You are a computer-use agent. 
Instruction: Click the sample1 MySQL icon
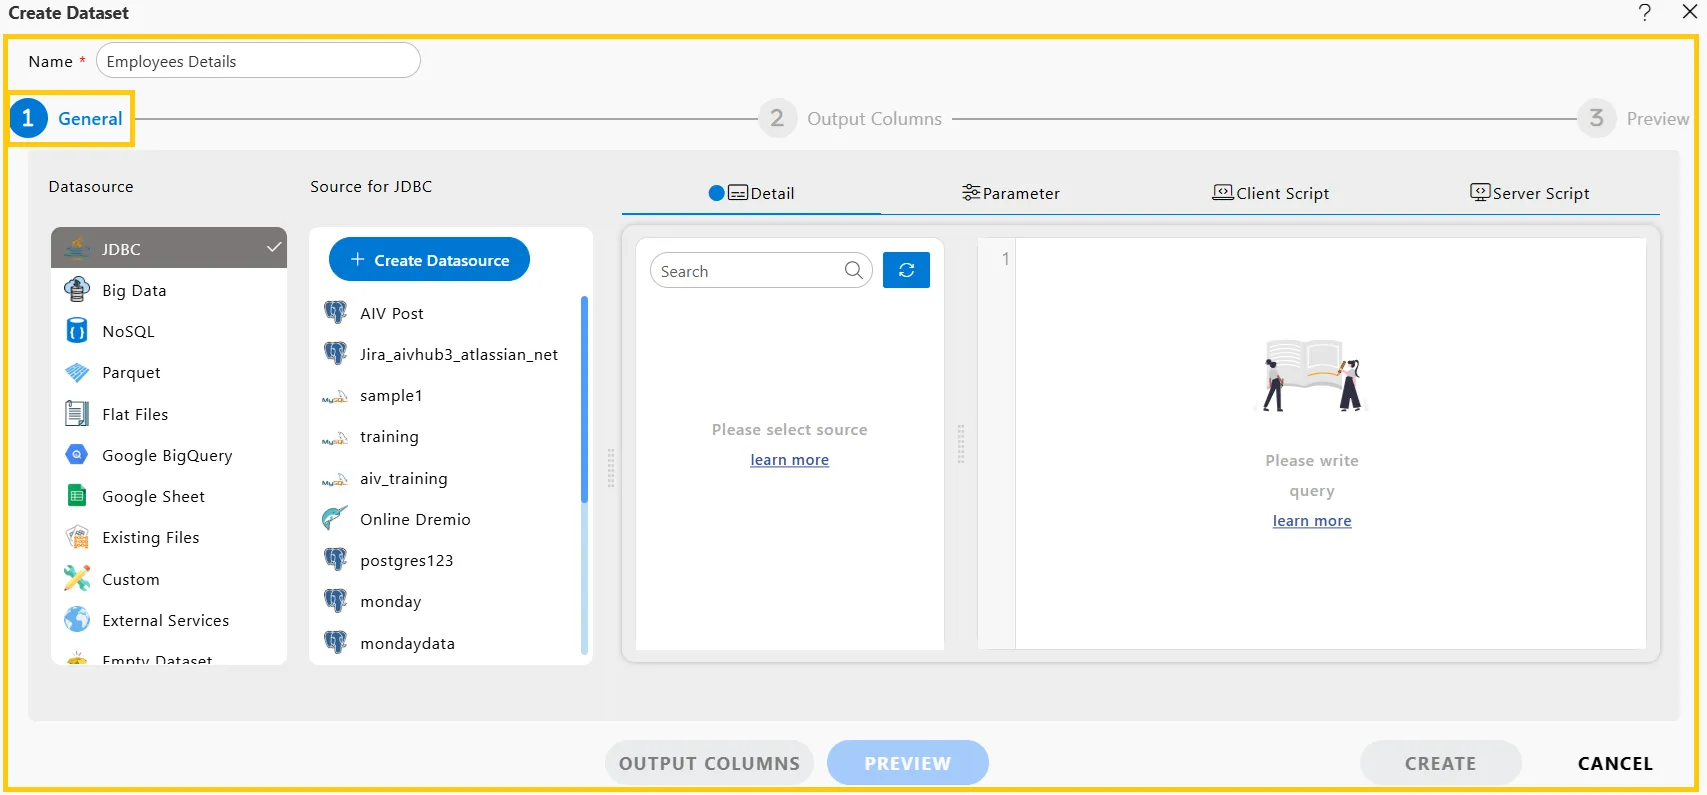(x=335, y=396)
